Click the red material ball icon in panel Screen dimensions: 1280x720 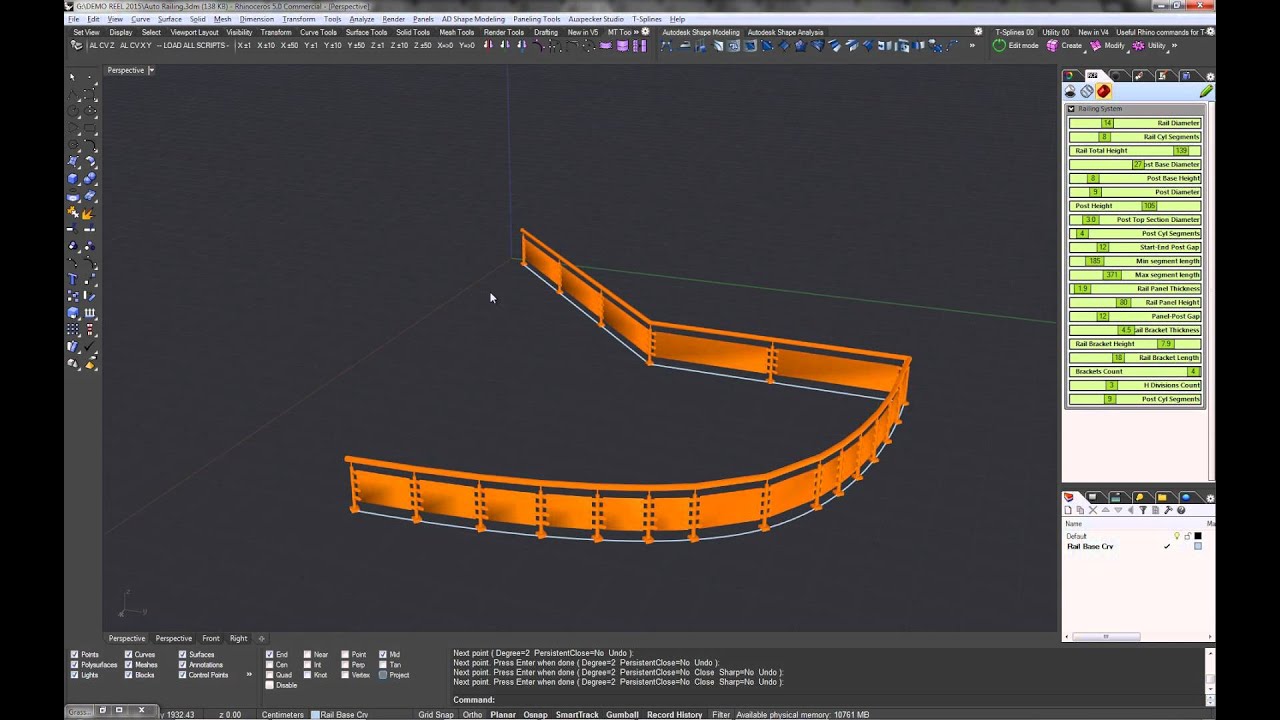pos(1103,91)
